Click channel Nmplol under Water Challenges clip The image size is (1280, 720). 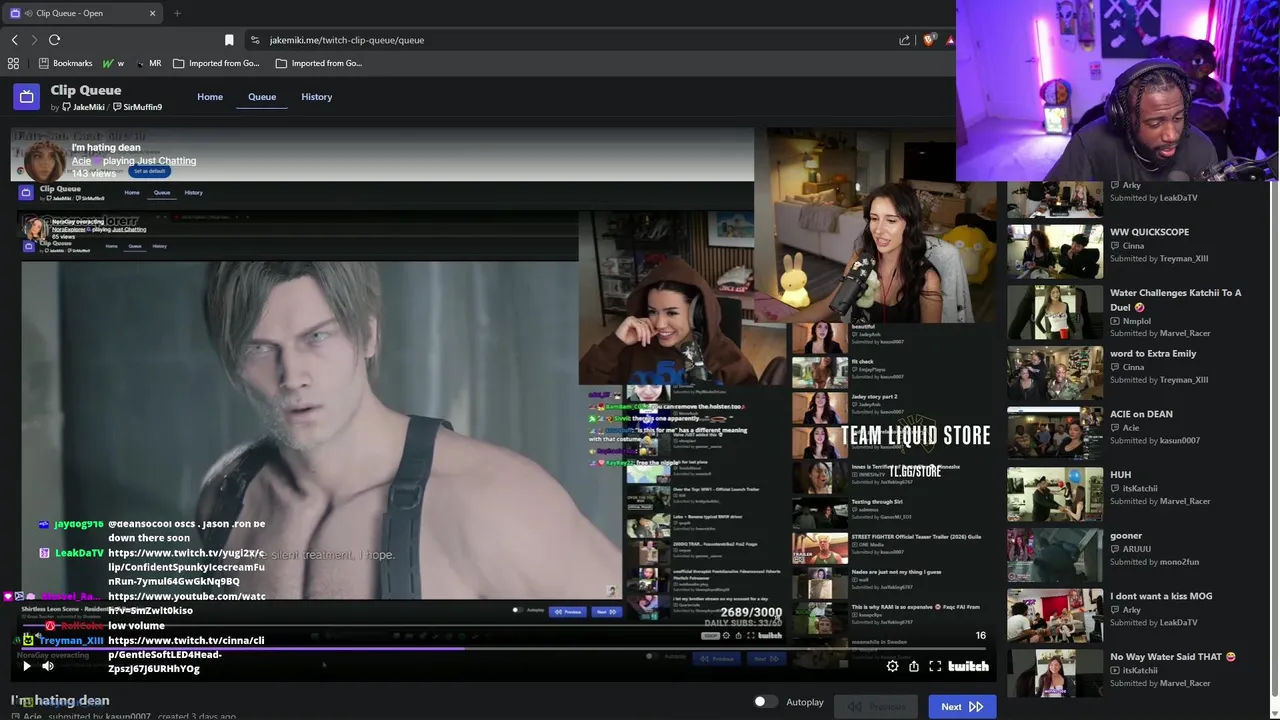tap(1136, 321)
